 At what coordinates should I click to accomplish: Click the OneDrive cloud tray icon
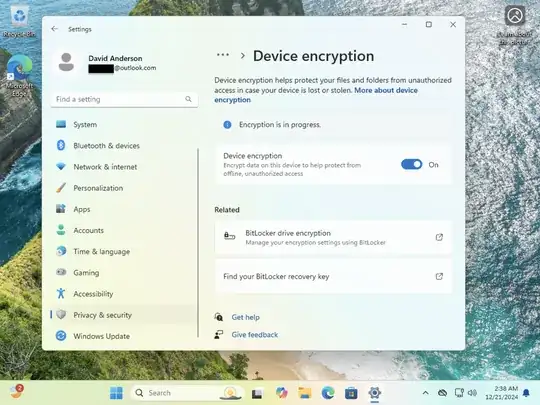[443, 393]
